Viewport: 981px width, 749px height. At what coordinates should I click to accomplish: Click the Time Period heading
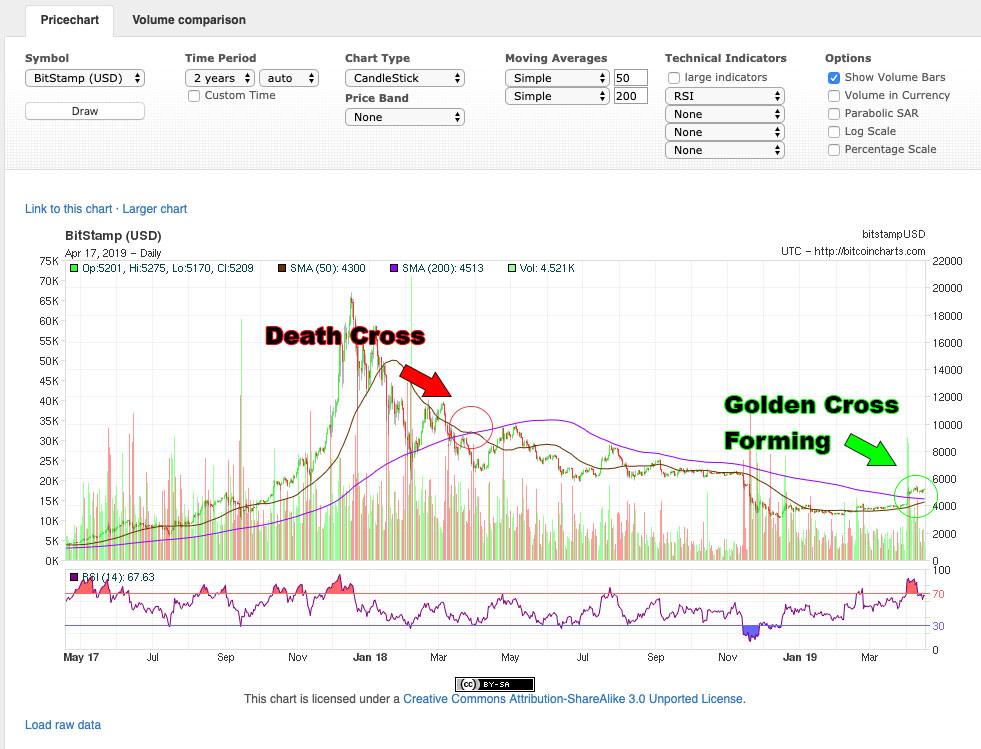pos(220,58)
